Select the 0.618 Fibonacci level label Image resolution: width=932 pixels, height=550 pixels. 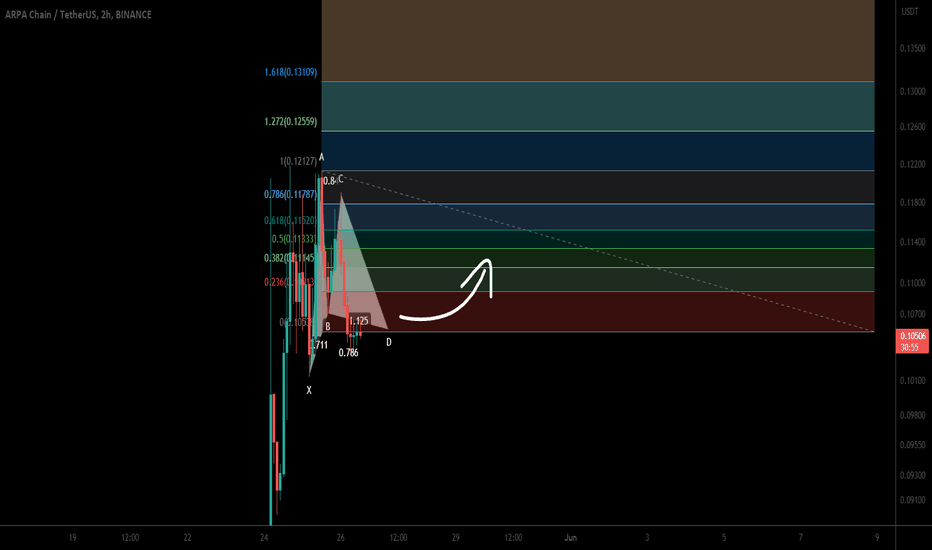coord(290,221)
